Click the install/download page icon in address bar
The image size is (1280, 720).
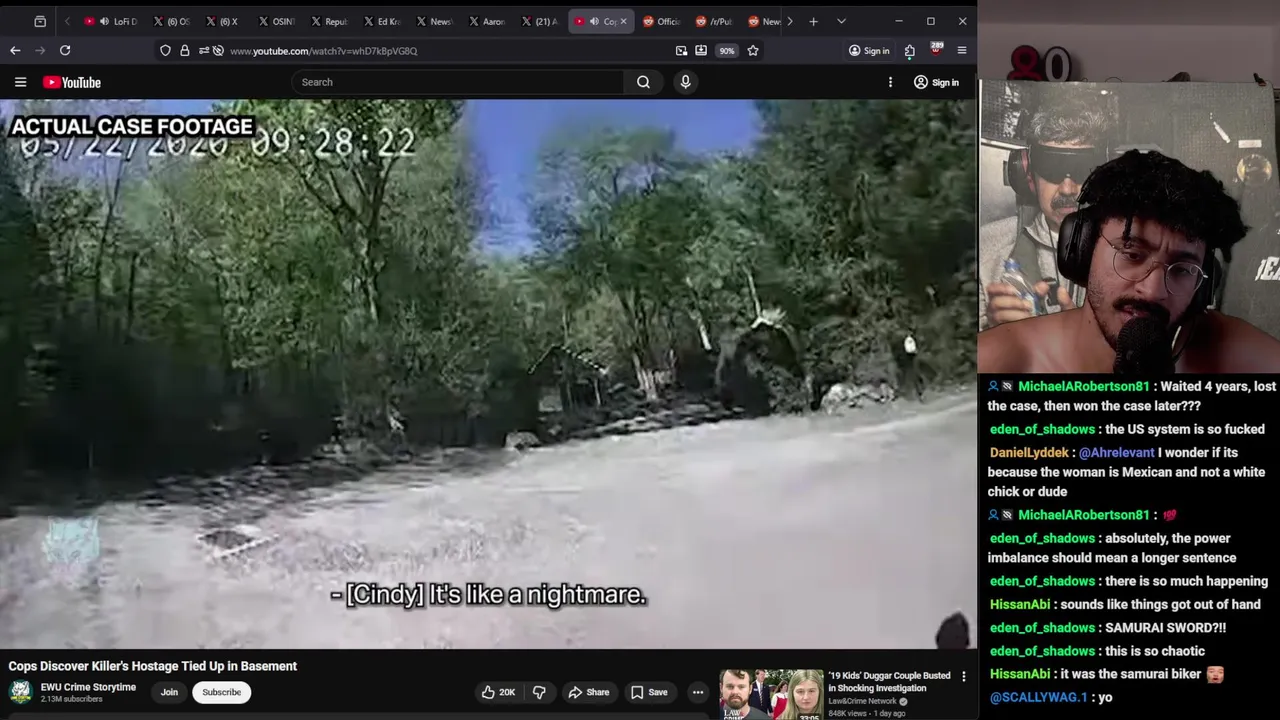701,50
